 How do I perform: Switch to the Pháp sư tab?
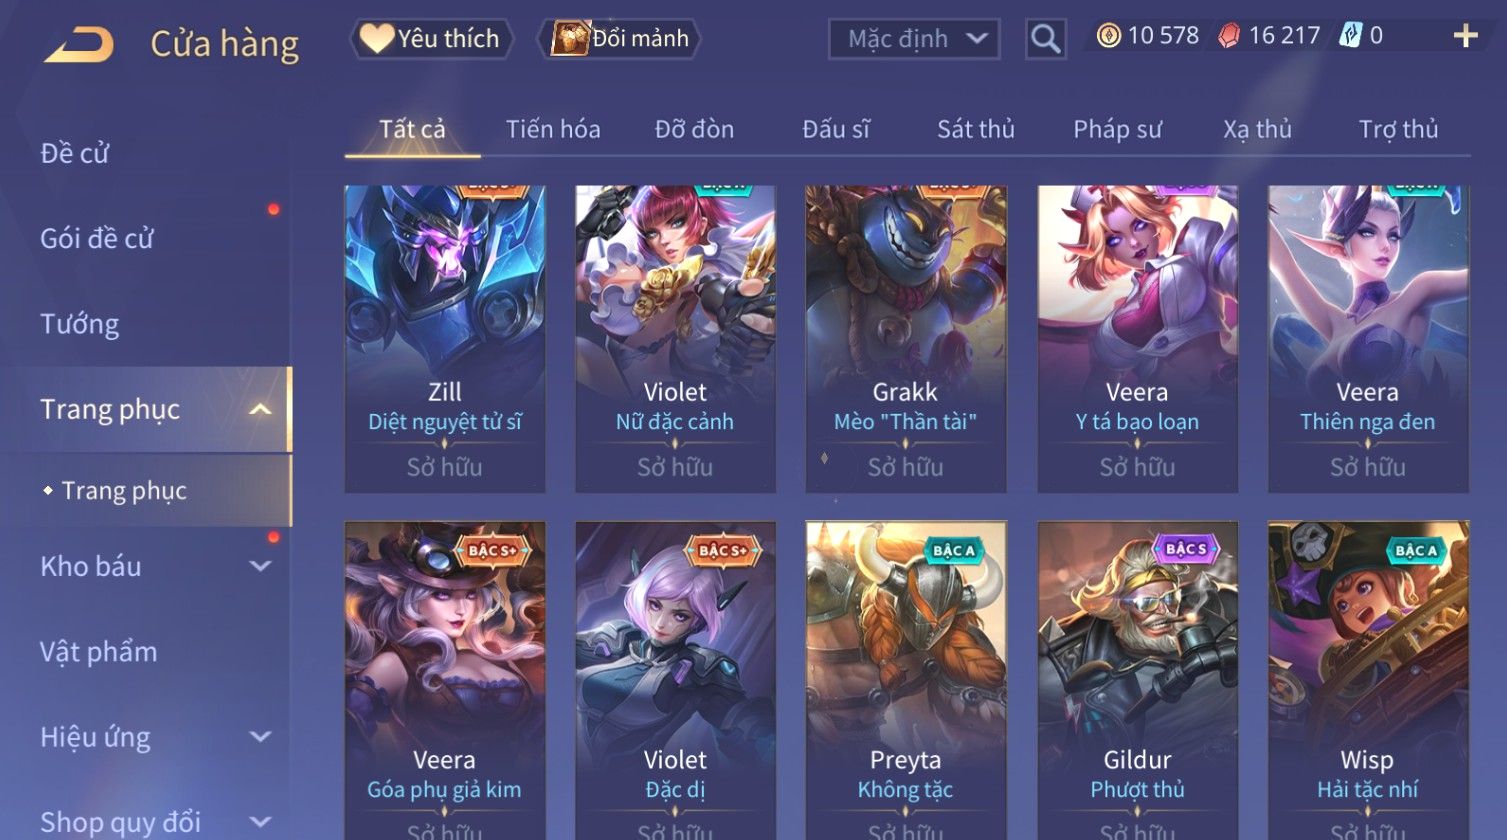[1117, 129]
